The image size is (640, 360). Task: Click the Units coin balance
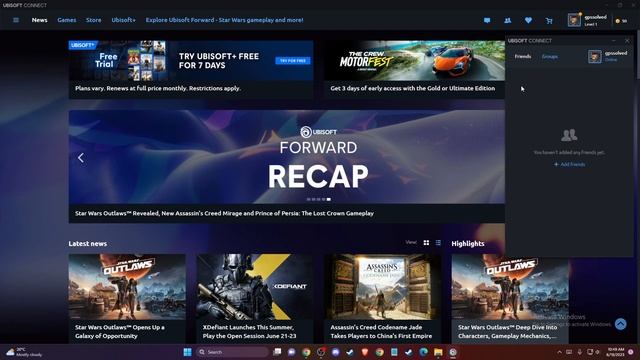click(x=621, y=21)
